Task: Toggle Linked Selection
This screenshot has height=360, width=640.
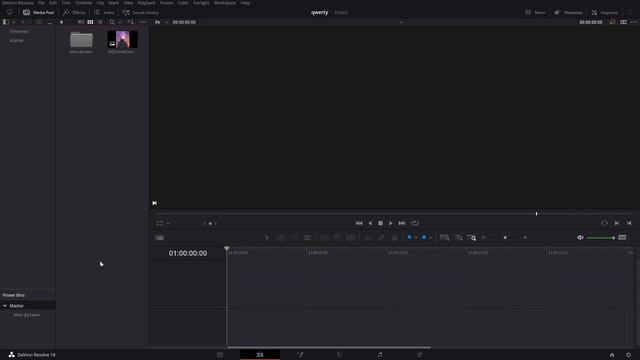Action: [x=381, y=238]
